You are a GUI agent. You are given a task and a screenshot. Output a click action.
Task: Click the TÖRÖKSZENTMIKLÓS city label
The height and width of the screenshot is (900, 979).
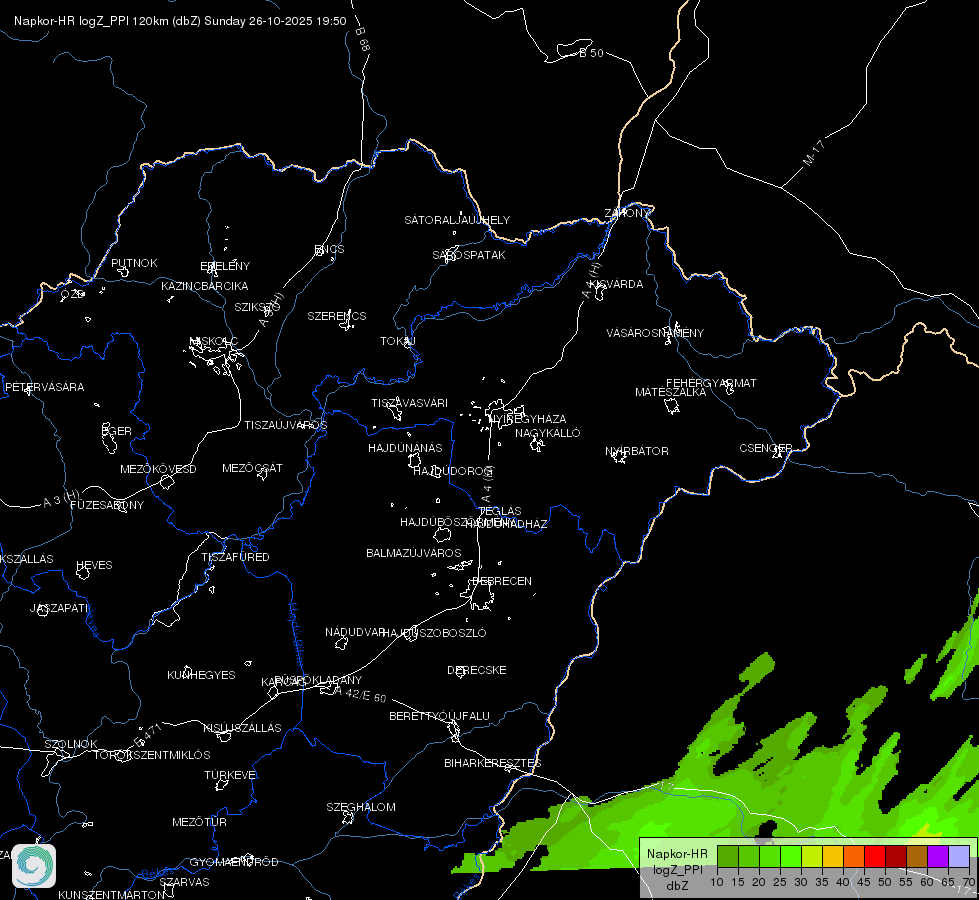[152, 755]
